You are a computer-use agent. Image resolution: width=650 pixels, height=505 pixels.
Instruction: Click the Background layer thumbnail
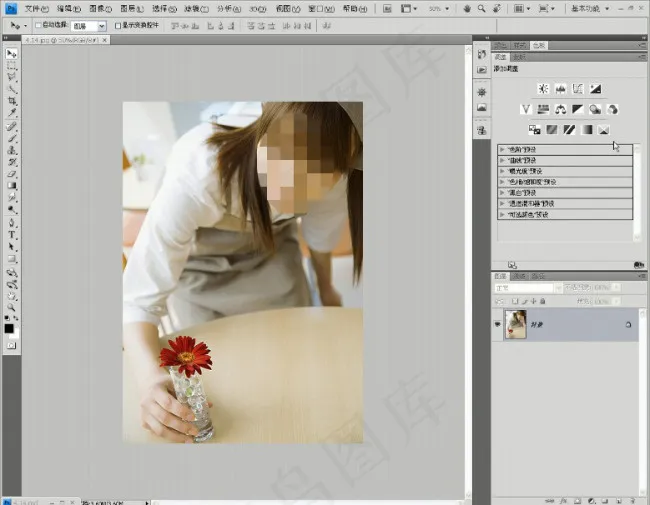516,324
